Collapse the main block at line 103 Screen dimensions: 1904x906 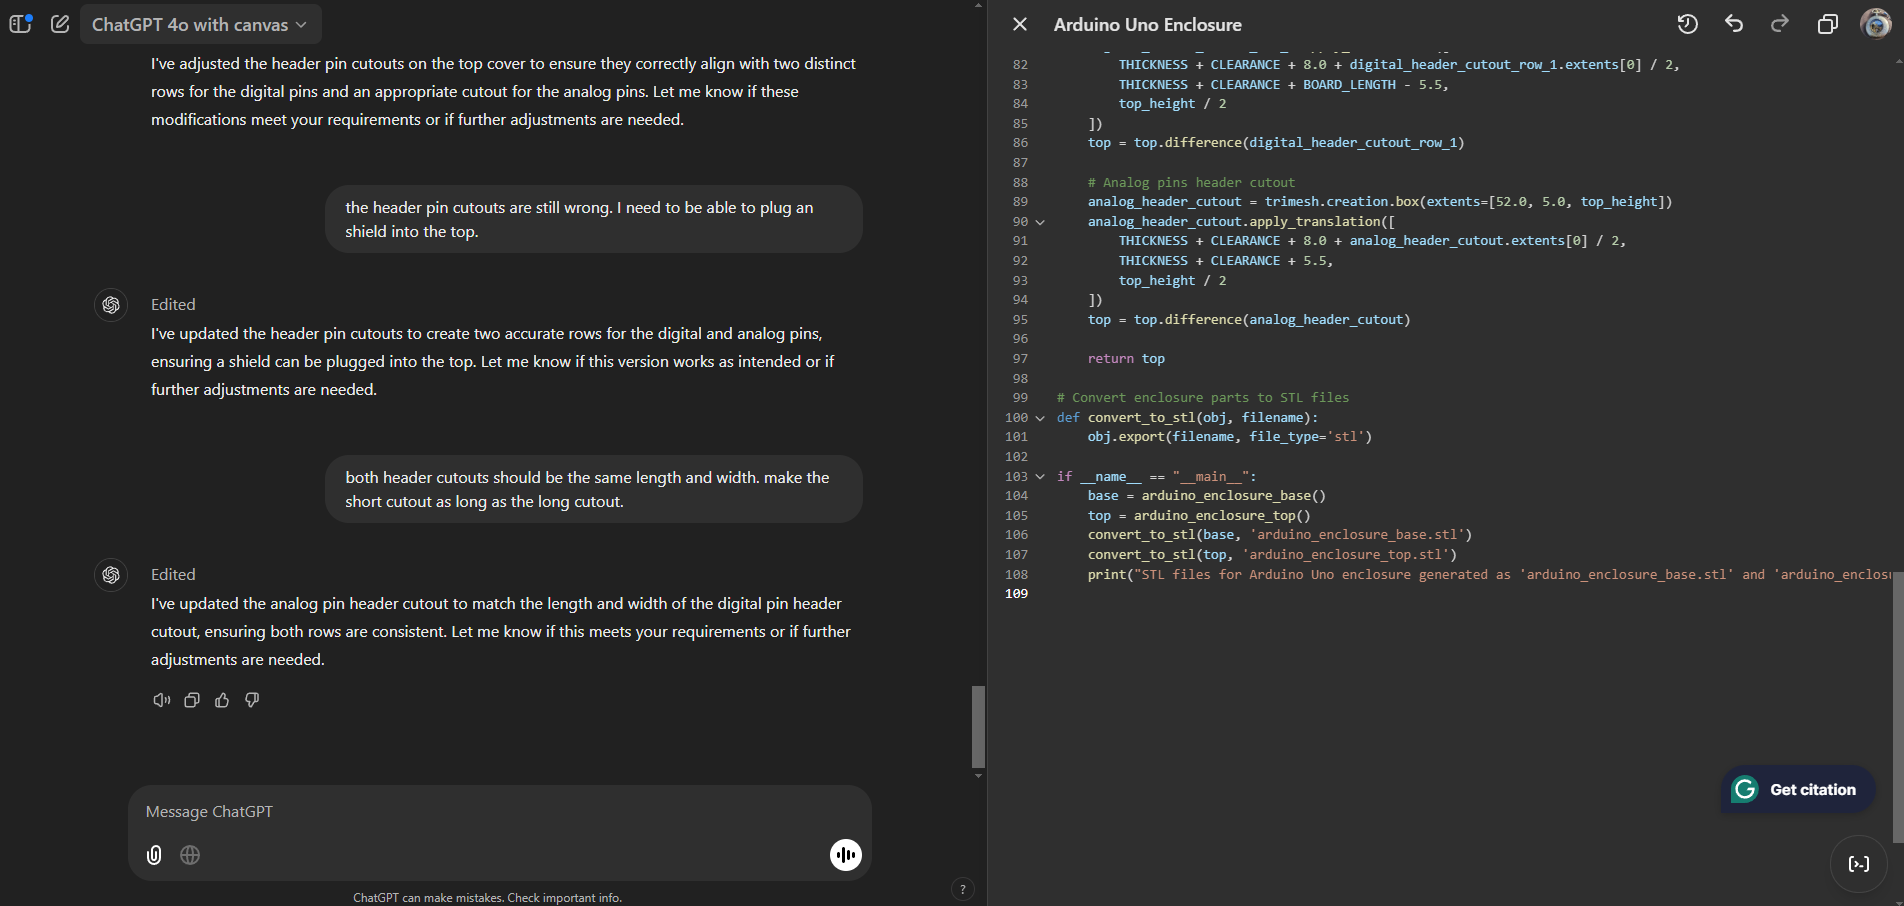1040,477
